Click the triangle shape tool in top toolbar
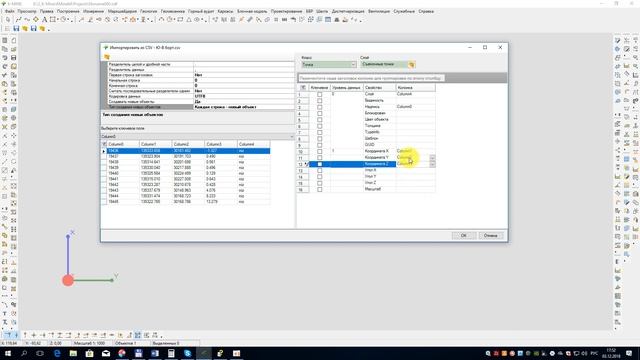Viewport: 640px width, 360px height. pos(189,20)
